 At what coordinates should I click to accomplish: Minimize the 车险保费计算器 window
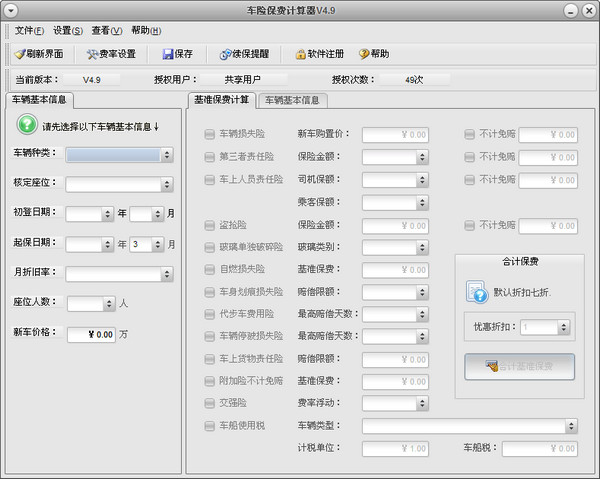[x=571, y=10]
